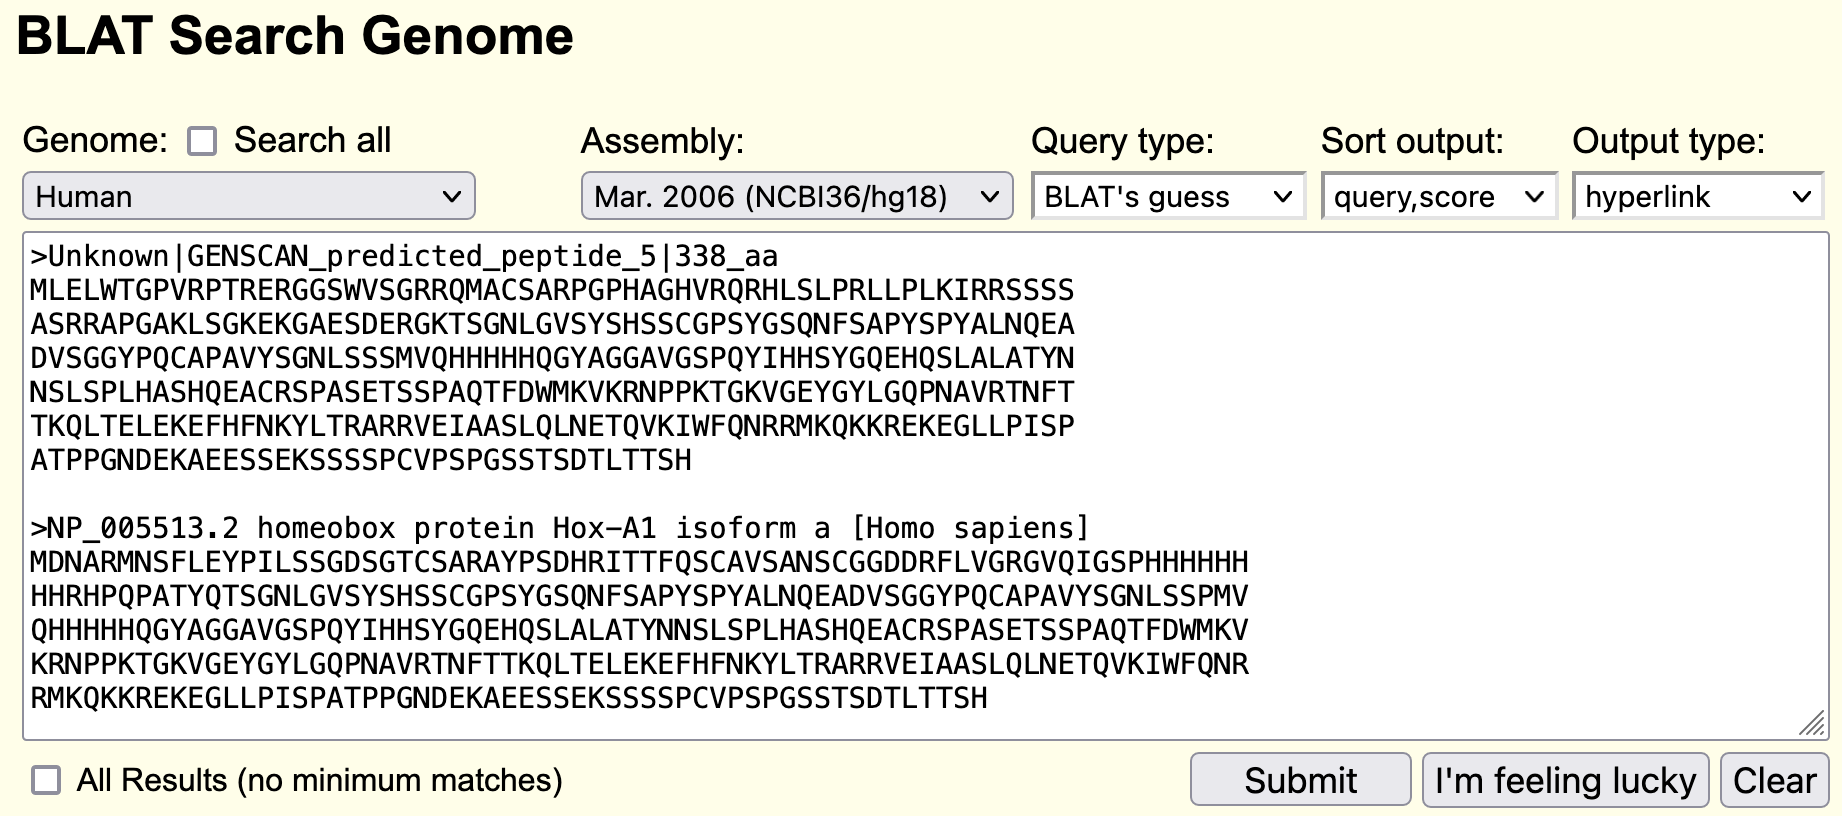1842x816 pixels.
Task: Click sequence line starting HHRHPQPATYQTSGNL
Action: tap(639, 596)
